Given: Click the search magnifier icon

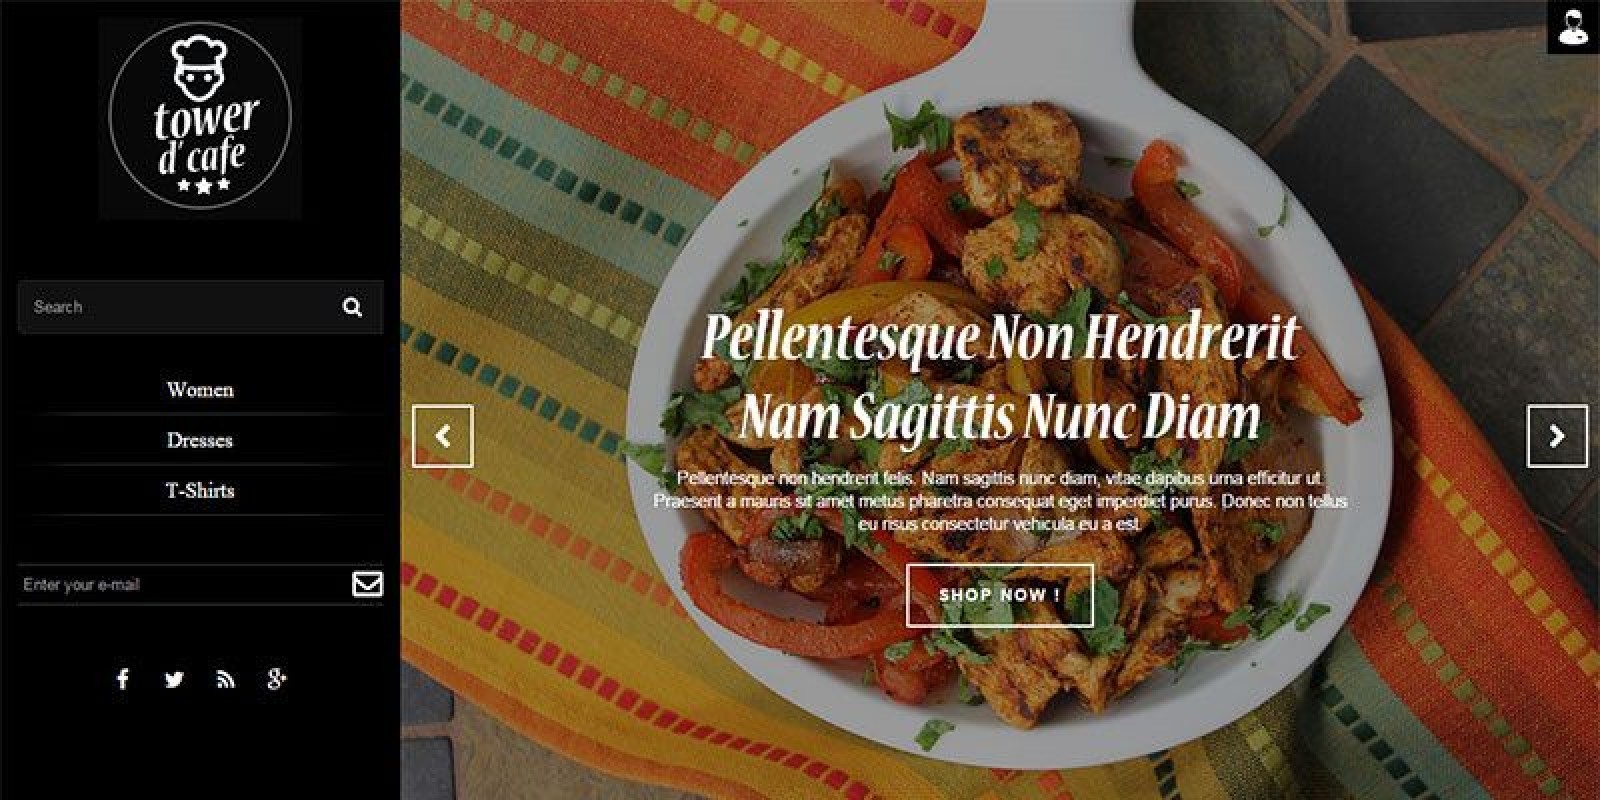Looking at the screenshot, I should pyautogui.click(x=352, y=307).
